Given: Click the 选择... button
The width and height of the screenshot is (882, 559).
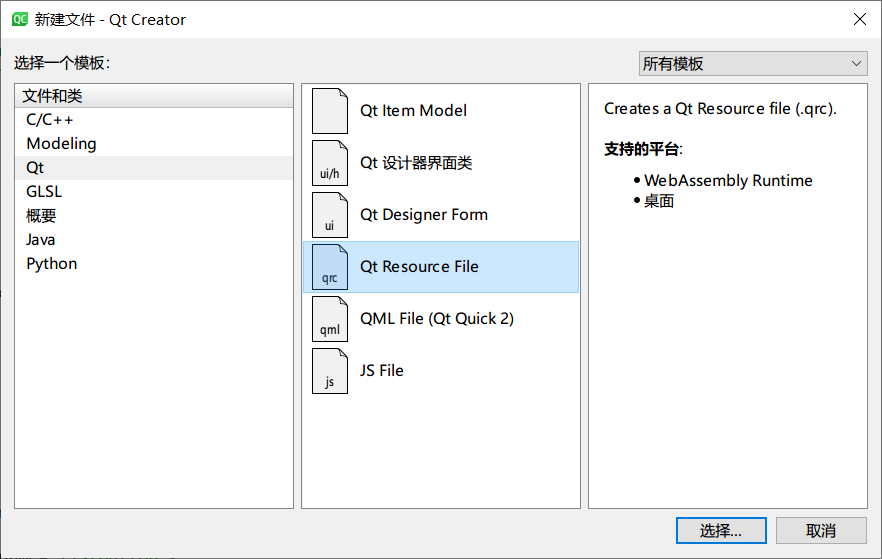Looking at the screenshot, I should click(721, 530).
